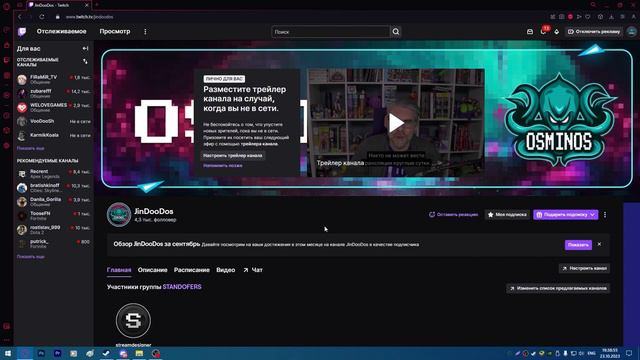Click the search magnifier button
This screenshot has height=360, width=640.
coord(396,31)
